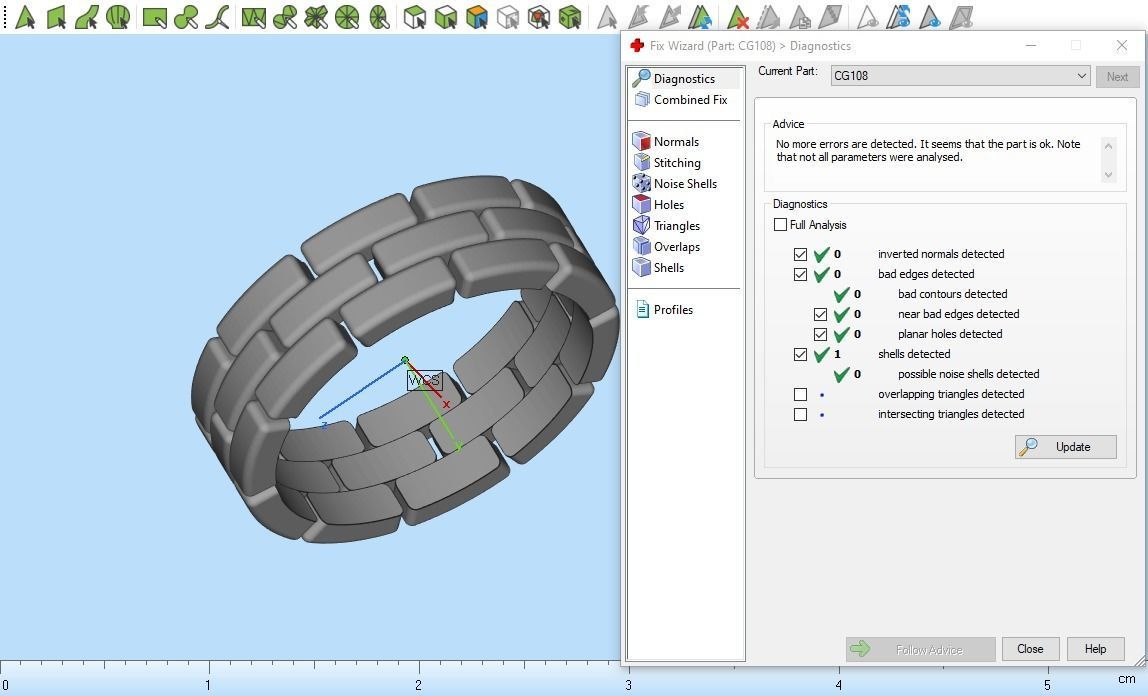This screenshot has height=696, width=1148.
Task: Click the 'bad contours detected' text
Action: [x=953, y=293]
